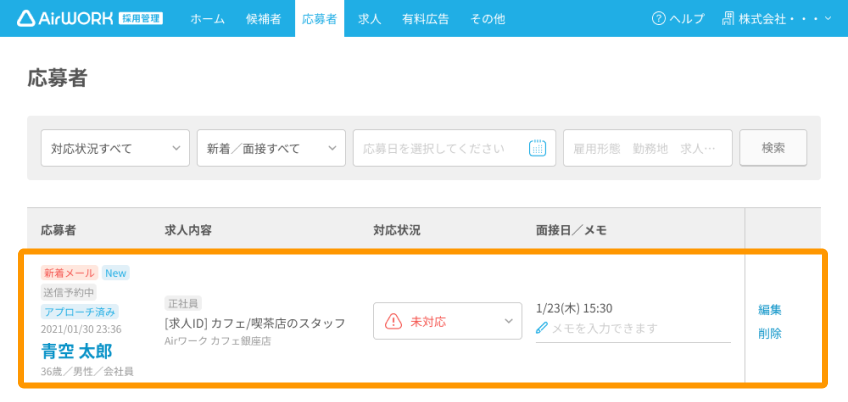Open the 未対応 status dropdown
This screenshot has height=402, width=848.
point(447,321)
